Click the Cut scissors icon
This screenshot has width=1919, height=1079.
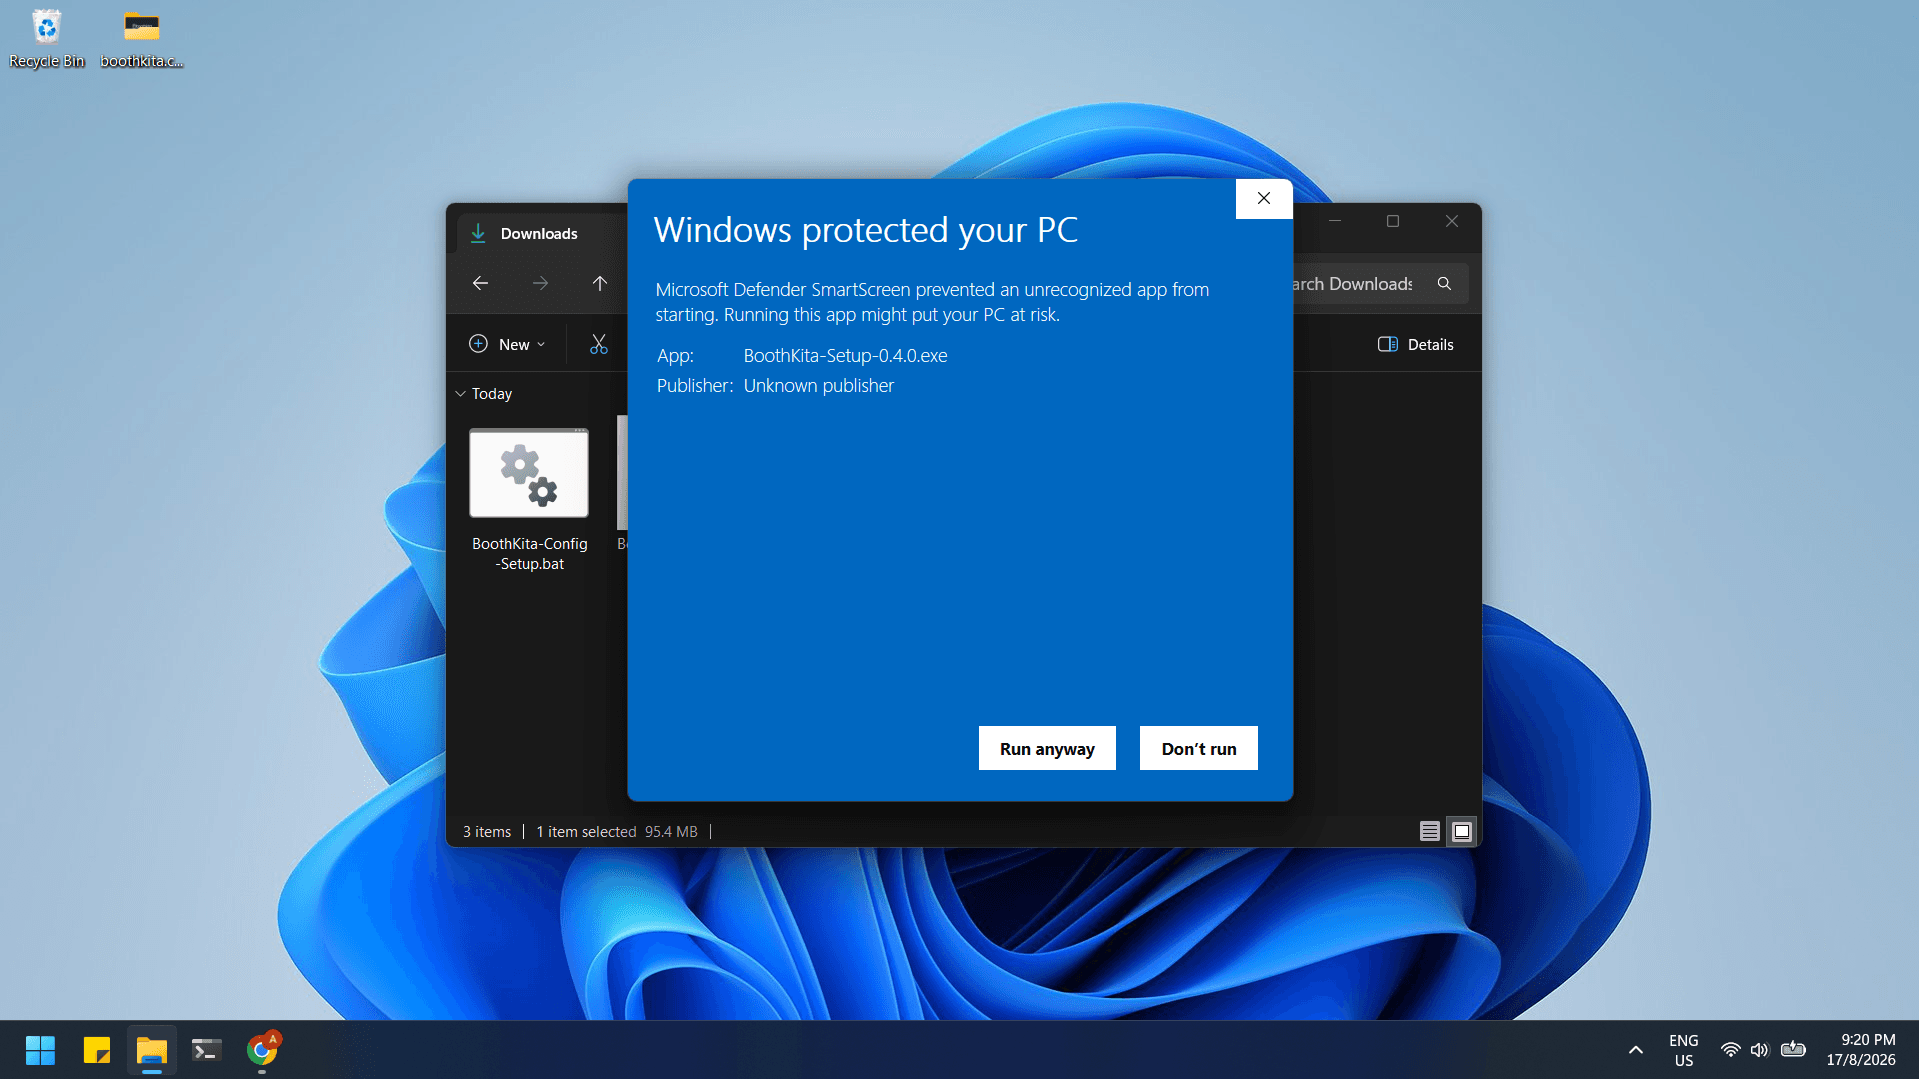(599, 344)
